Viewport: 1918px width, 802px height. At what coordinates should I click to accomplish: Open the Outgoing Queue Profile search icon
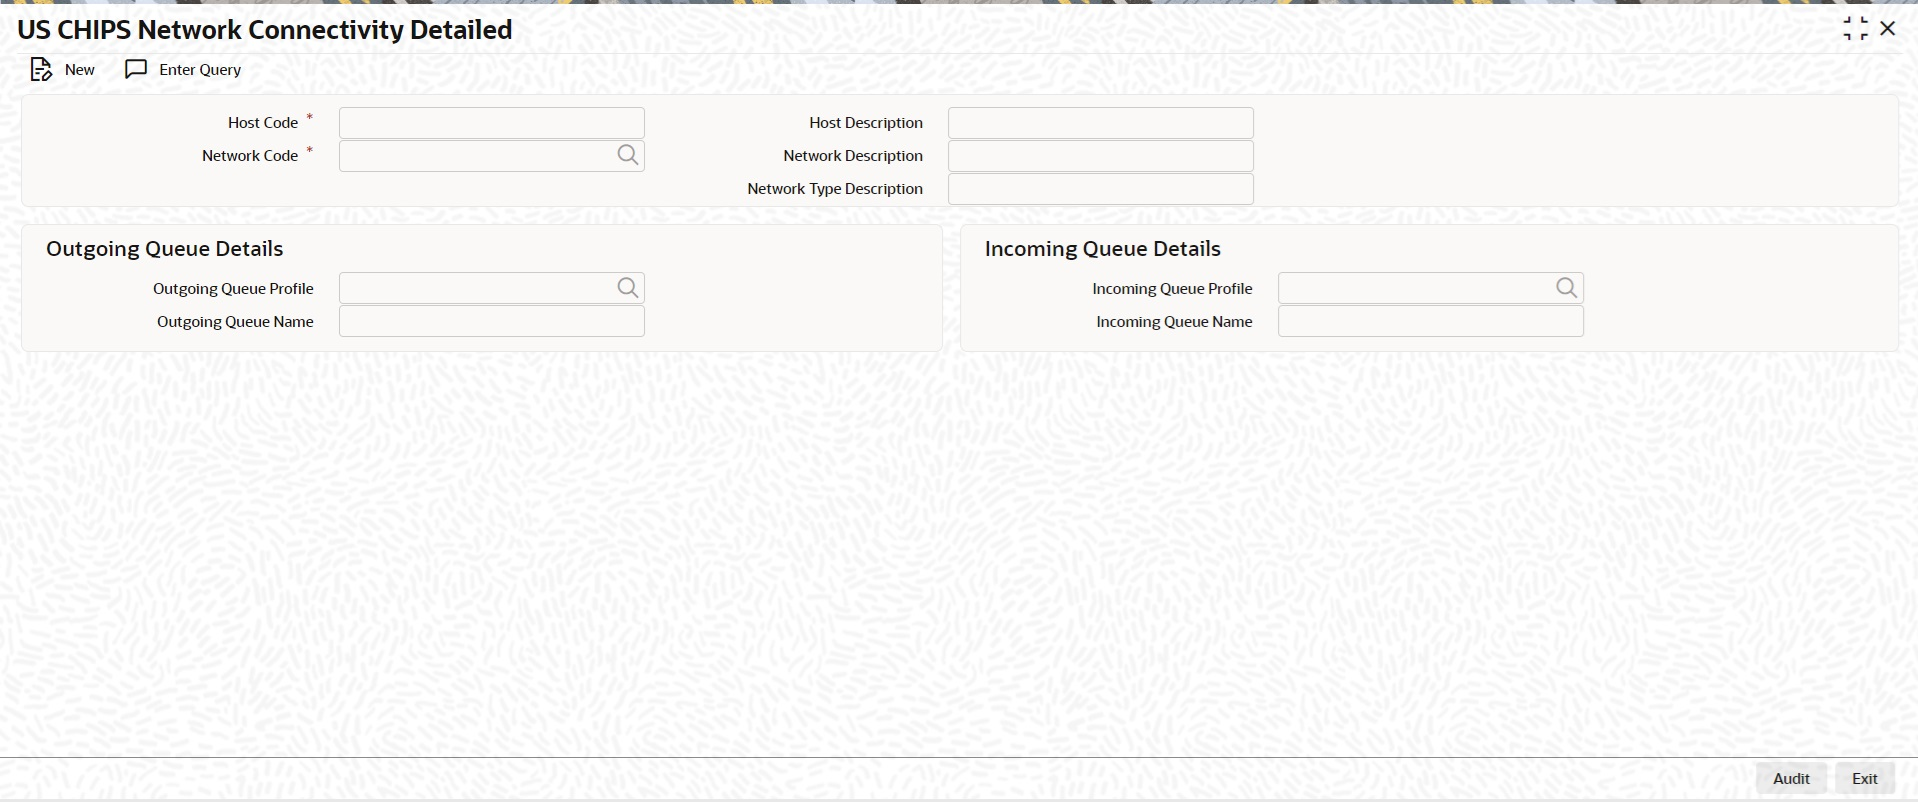click(628, 288)
